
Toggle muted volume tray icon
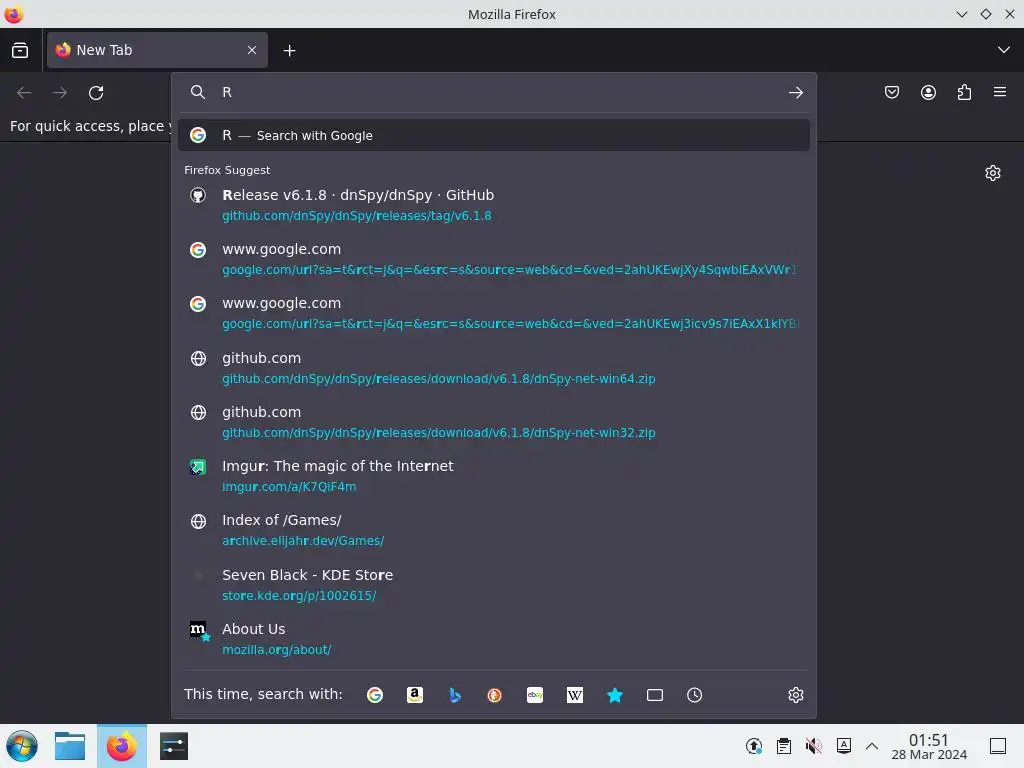[x=814, y=746]
